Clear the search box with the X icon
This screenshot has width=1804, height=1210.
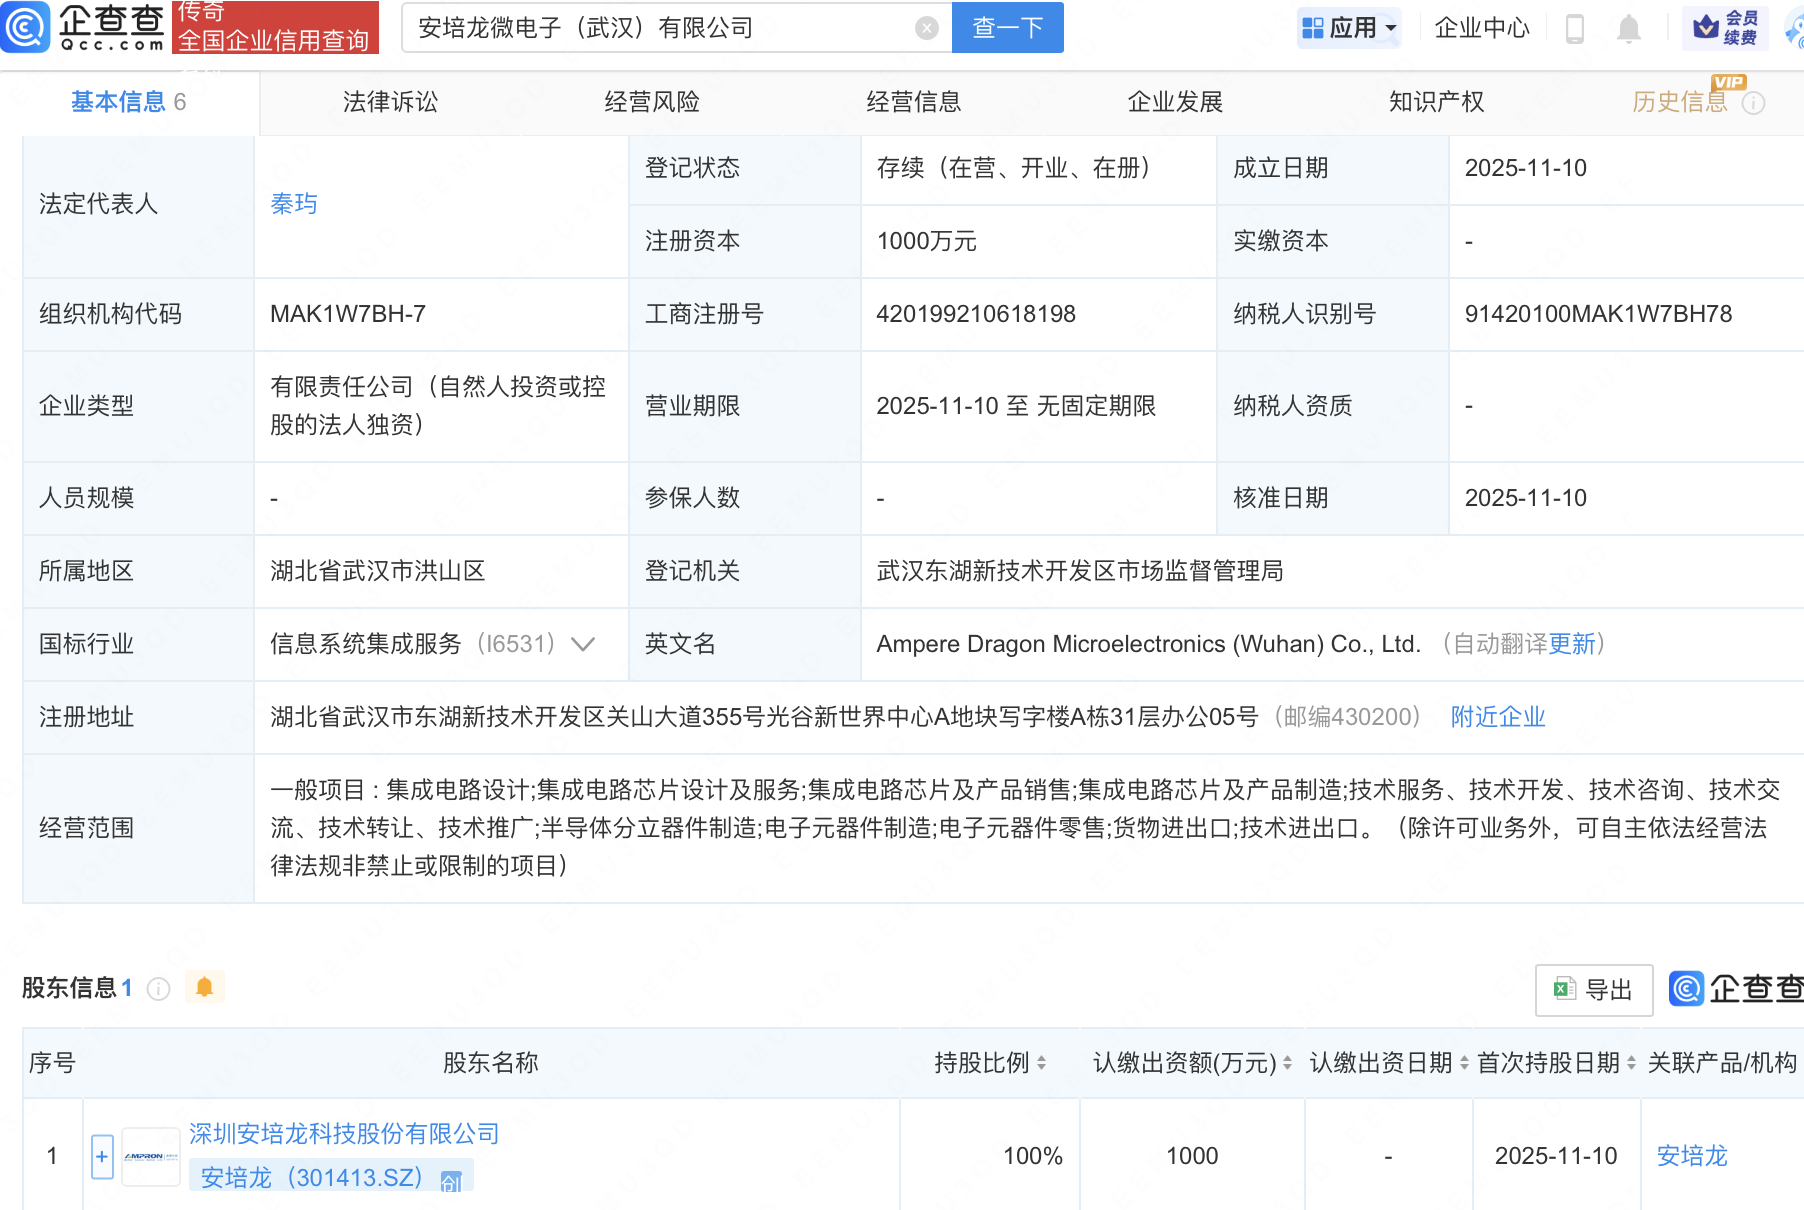pos(926,28)
